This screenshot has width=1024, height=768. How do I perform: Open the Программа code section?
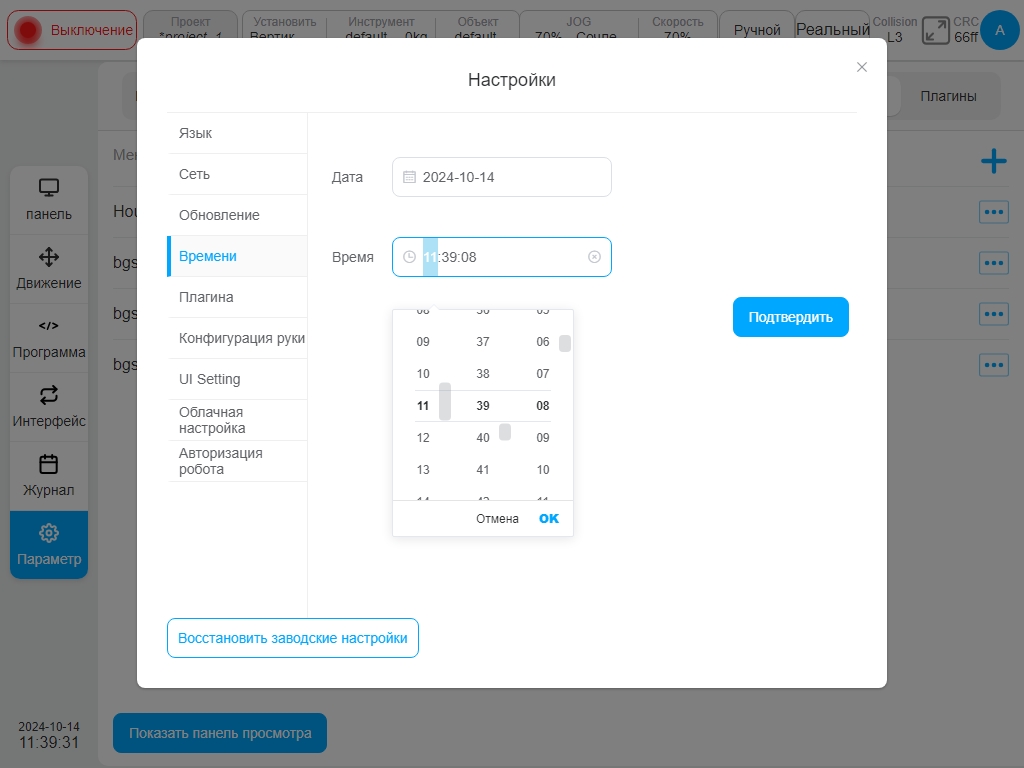49,338
